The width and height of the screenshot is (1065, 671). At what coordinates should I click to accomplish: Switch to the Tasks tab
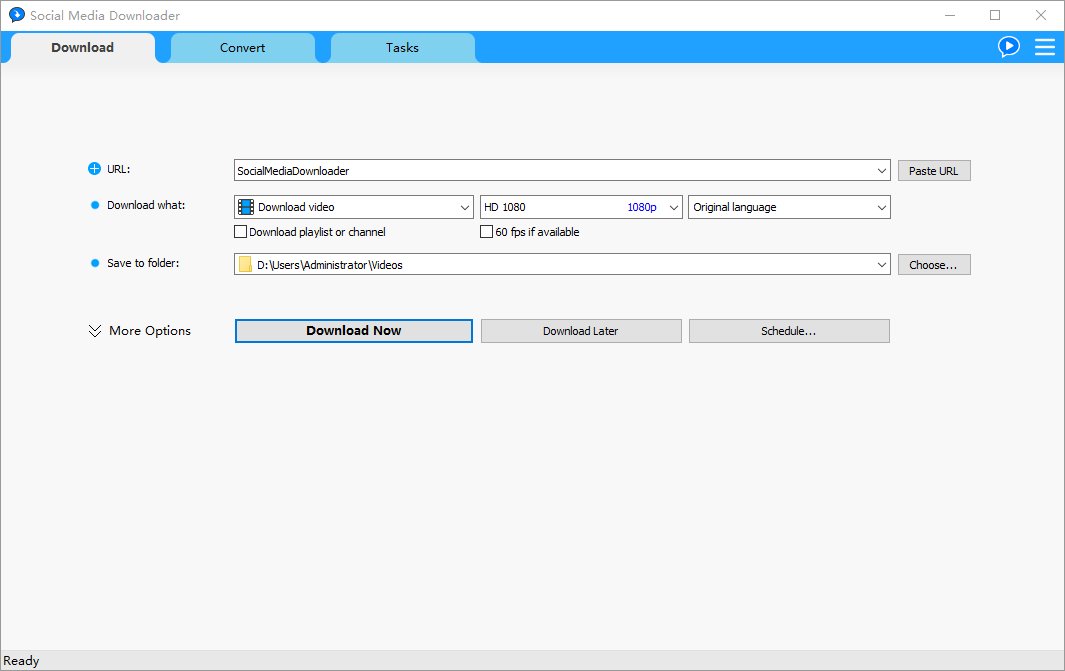click(x=402, y=48)
